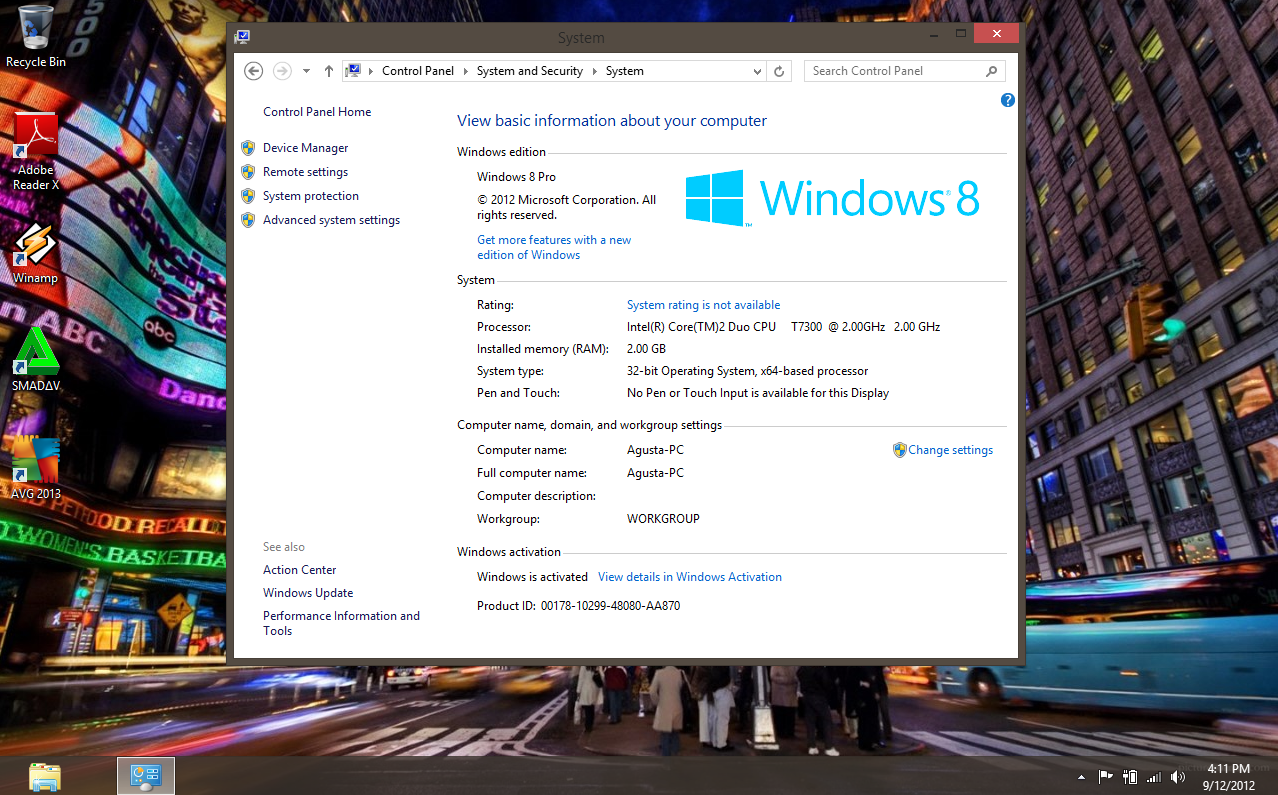1278x795 pixels.
Task: Open network signal tray icon
Action: [1154, 777]
